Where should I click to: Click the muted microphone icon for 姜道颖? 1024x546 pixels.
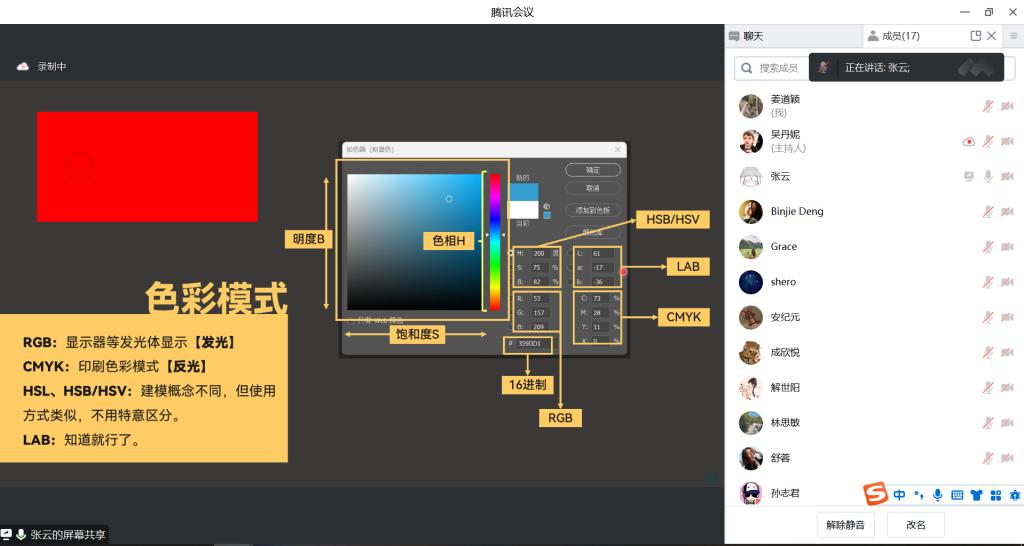[987, 106]
